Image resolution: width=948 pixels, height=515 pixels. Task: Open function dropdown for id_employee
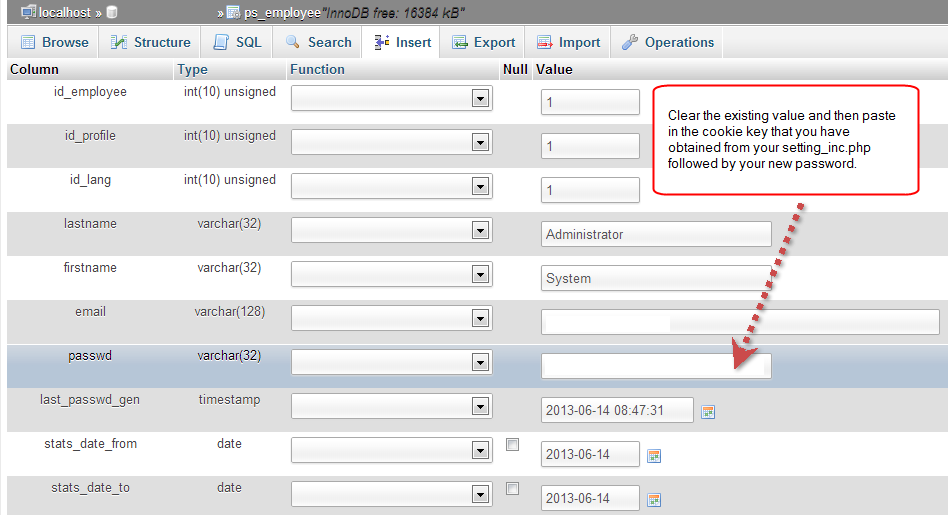coord(392,99)
